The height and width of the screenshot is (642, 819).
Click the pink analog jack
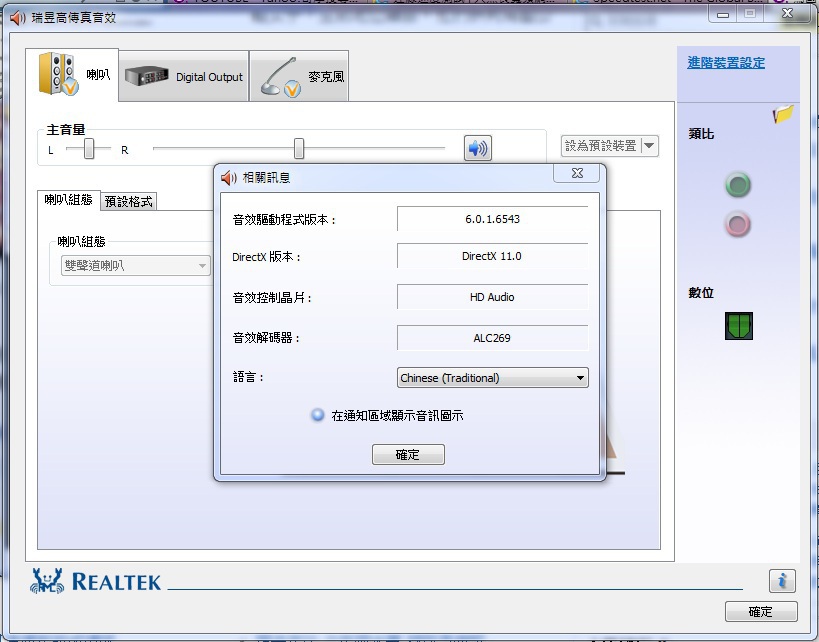click(x=738, y=225)
